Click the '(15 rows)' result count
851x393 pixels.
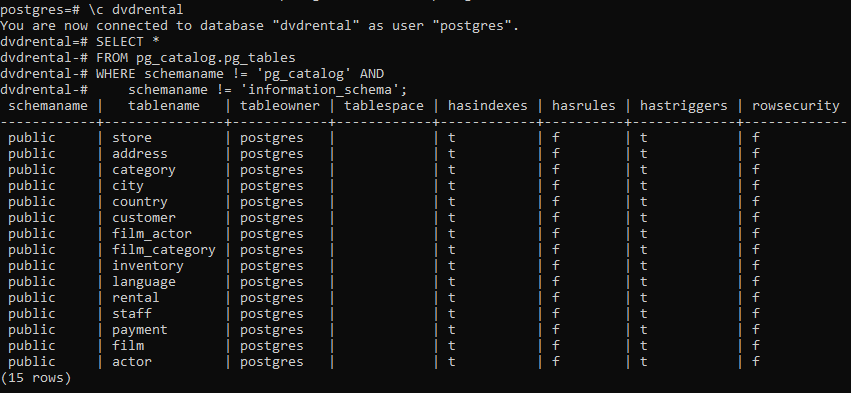pyautogui.click(x=36, y=378)
